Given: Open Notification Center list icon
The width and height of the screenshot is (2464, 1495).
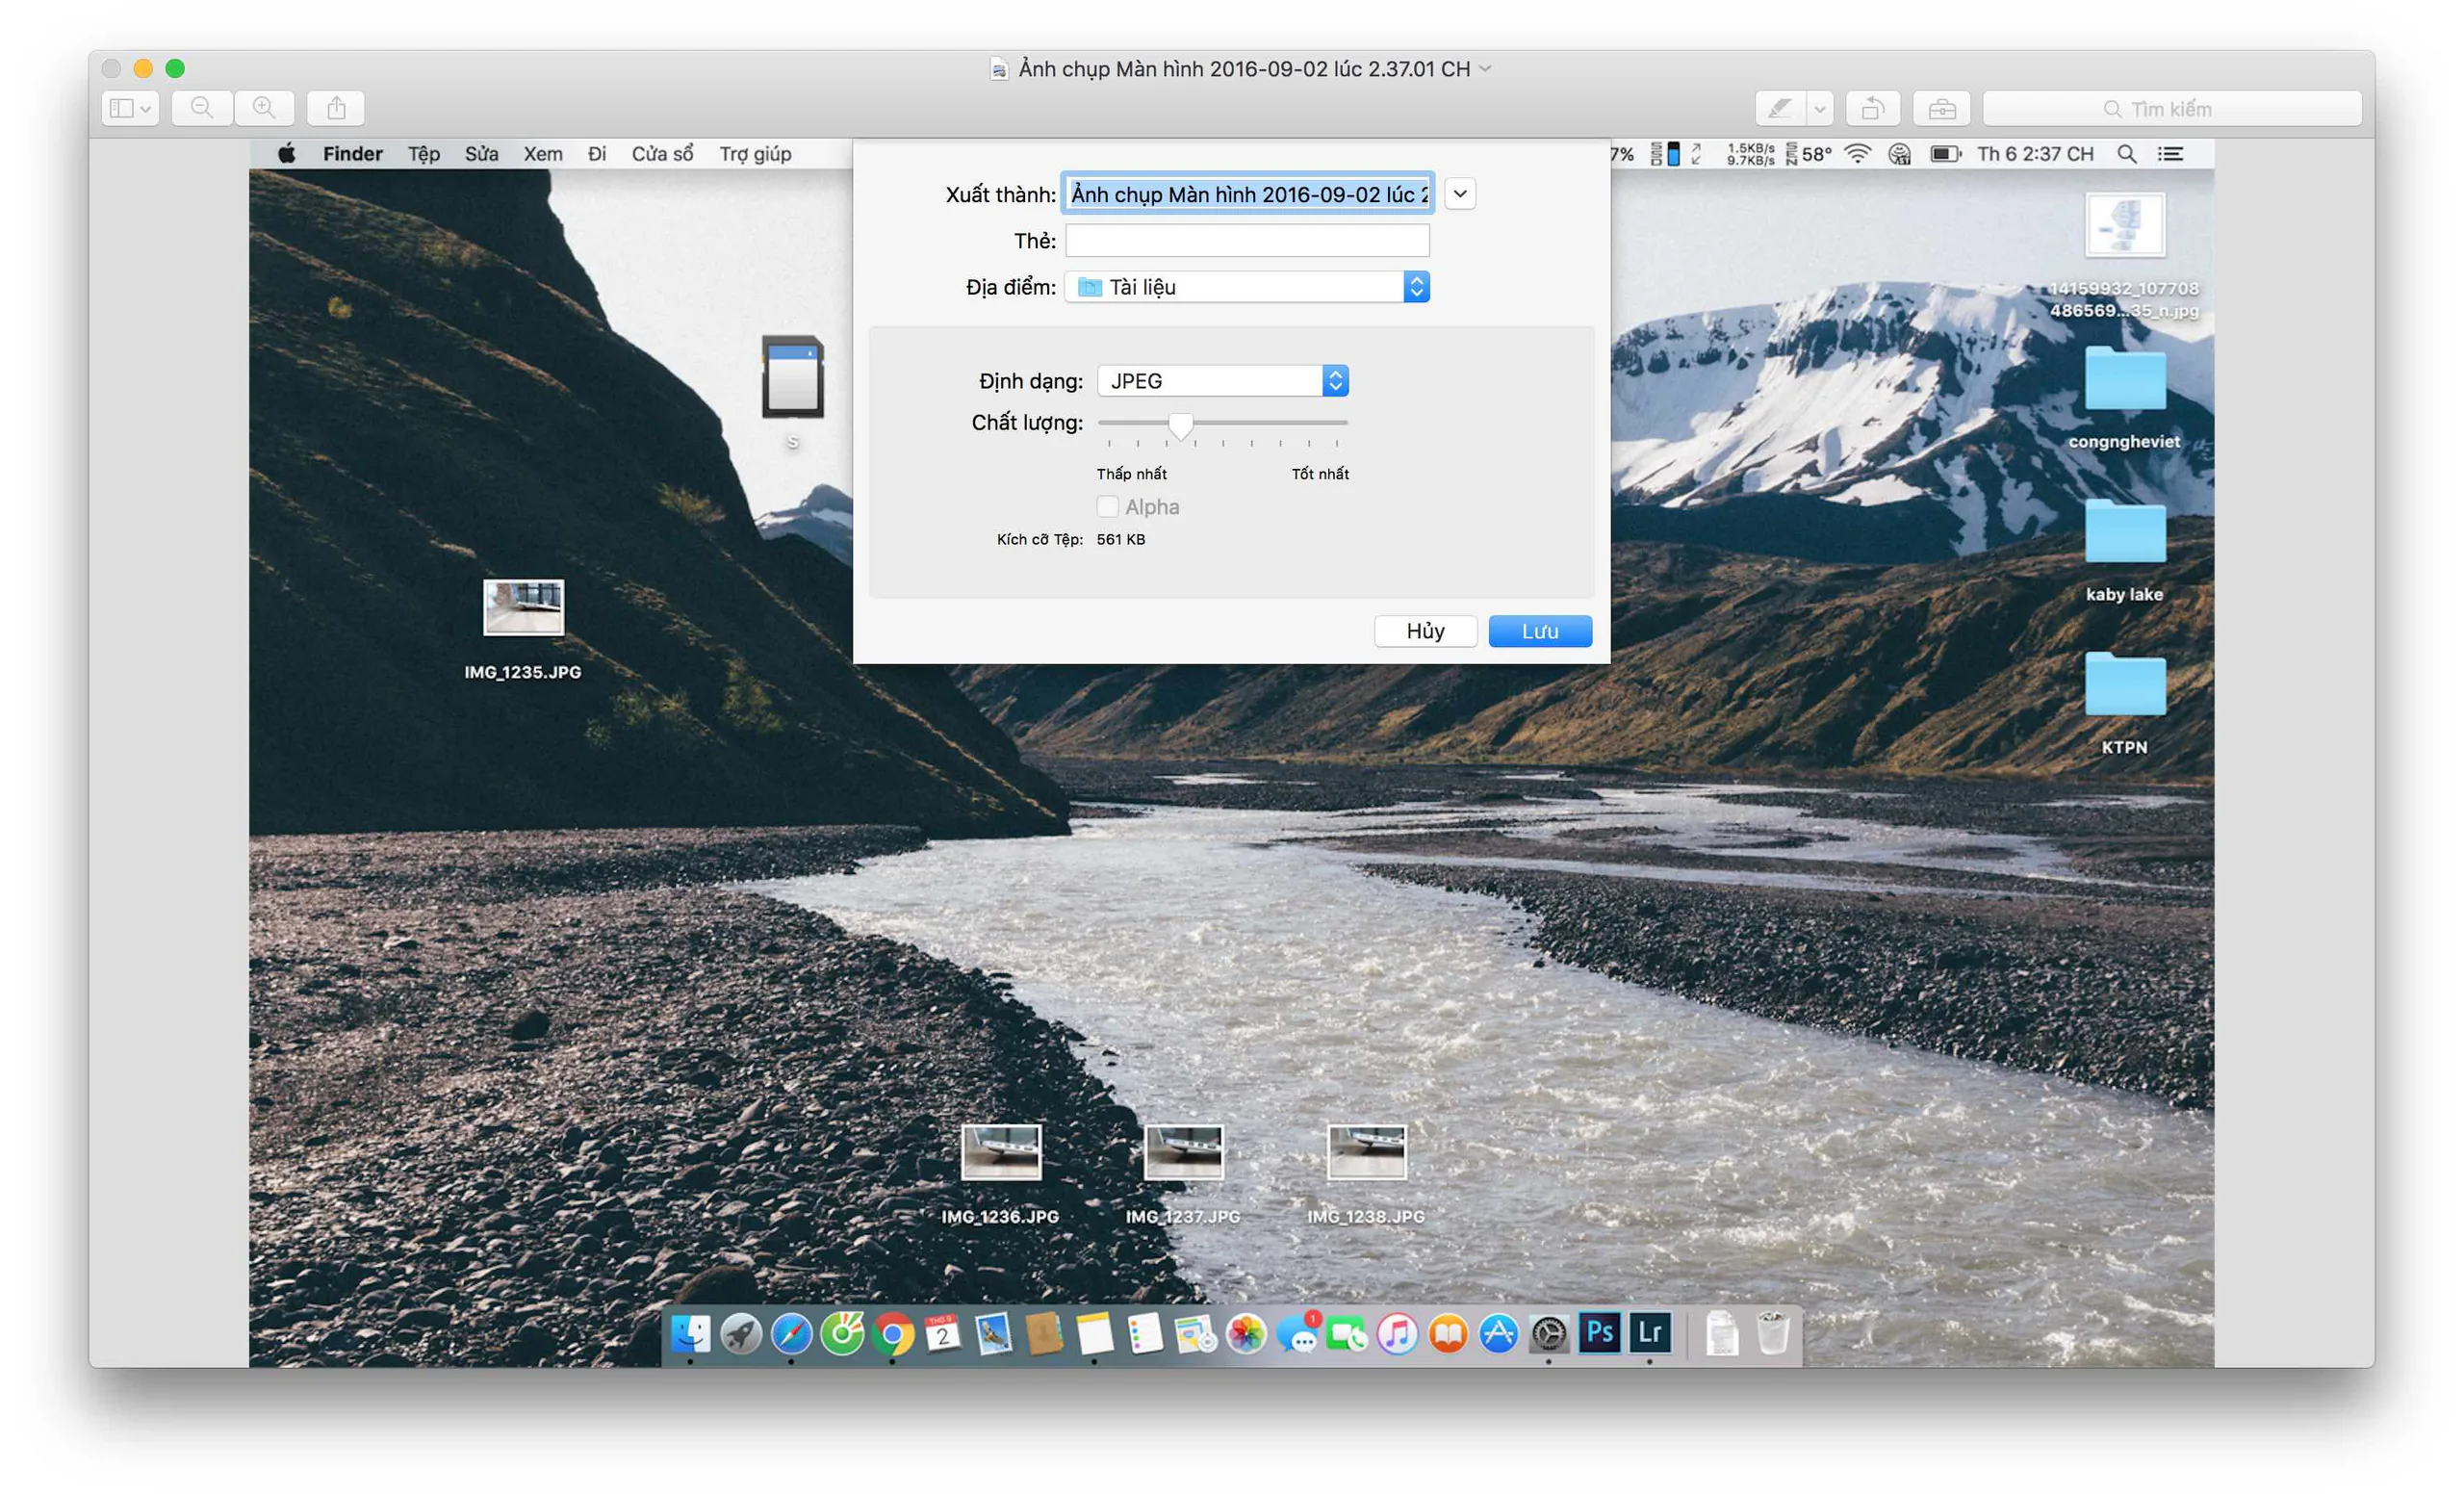Looking at the screenshot, I should pyautogui.click(x=2170, y=154).
